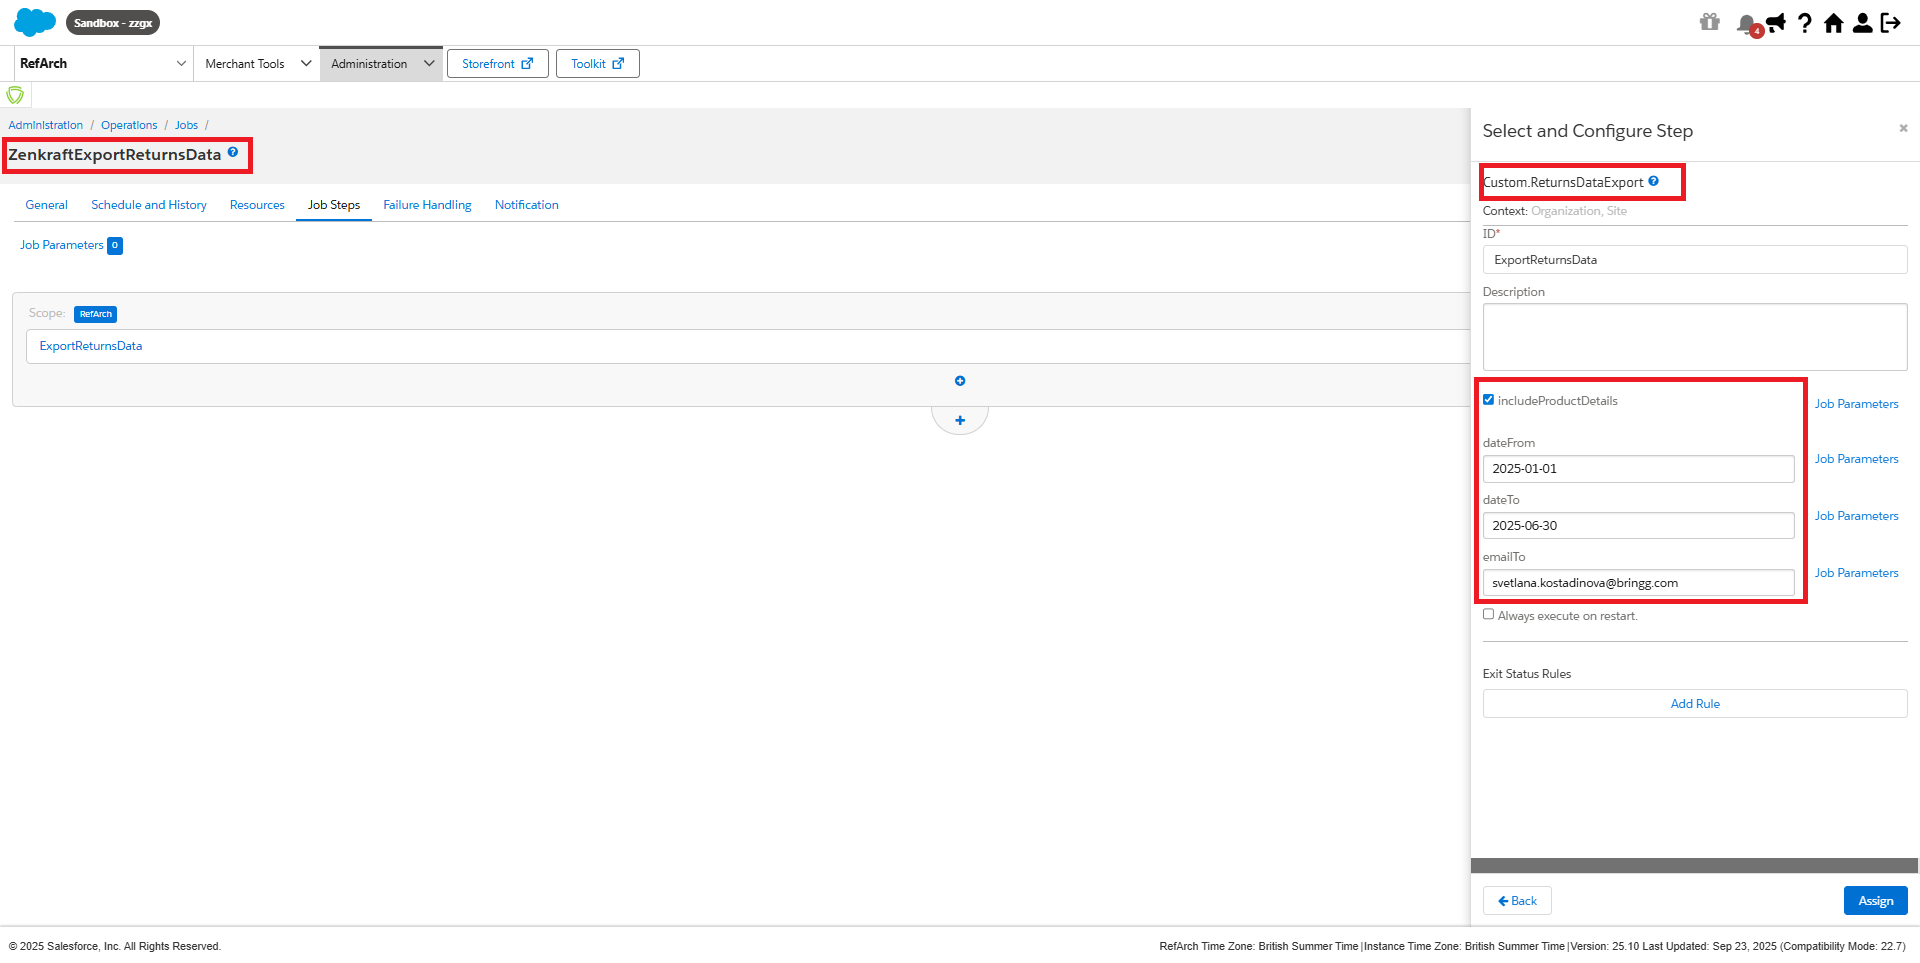
Task: Open the notifications bell with 4 alerts
Action: pos(1746,22)
